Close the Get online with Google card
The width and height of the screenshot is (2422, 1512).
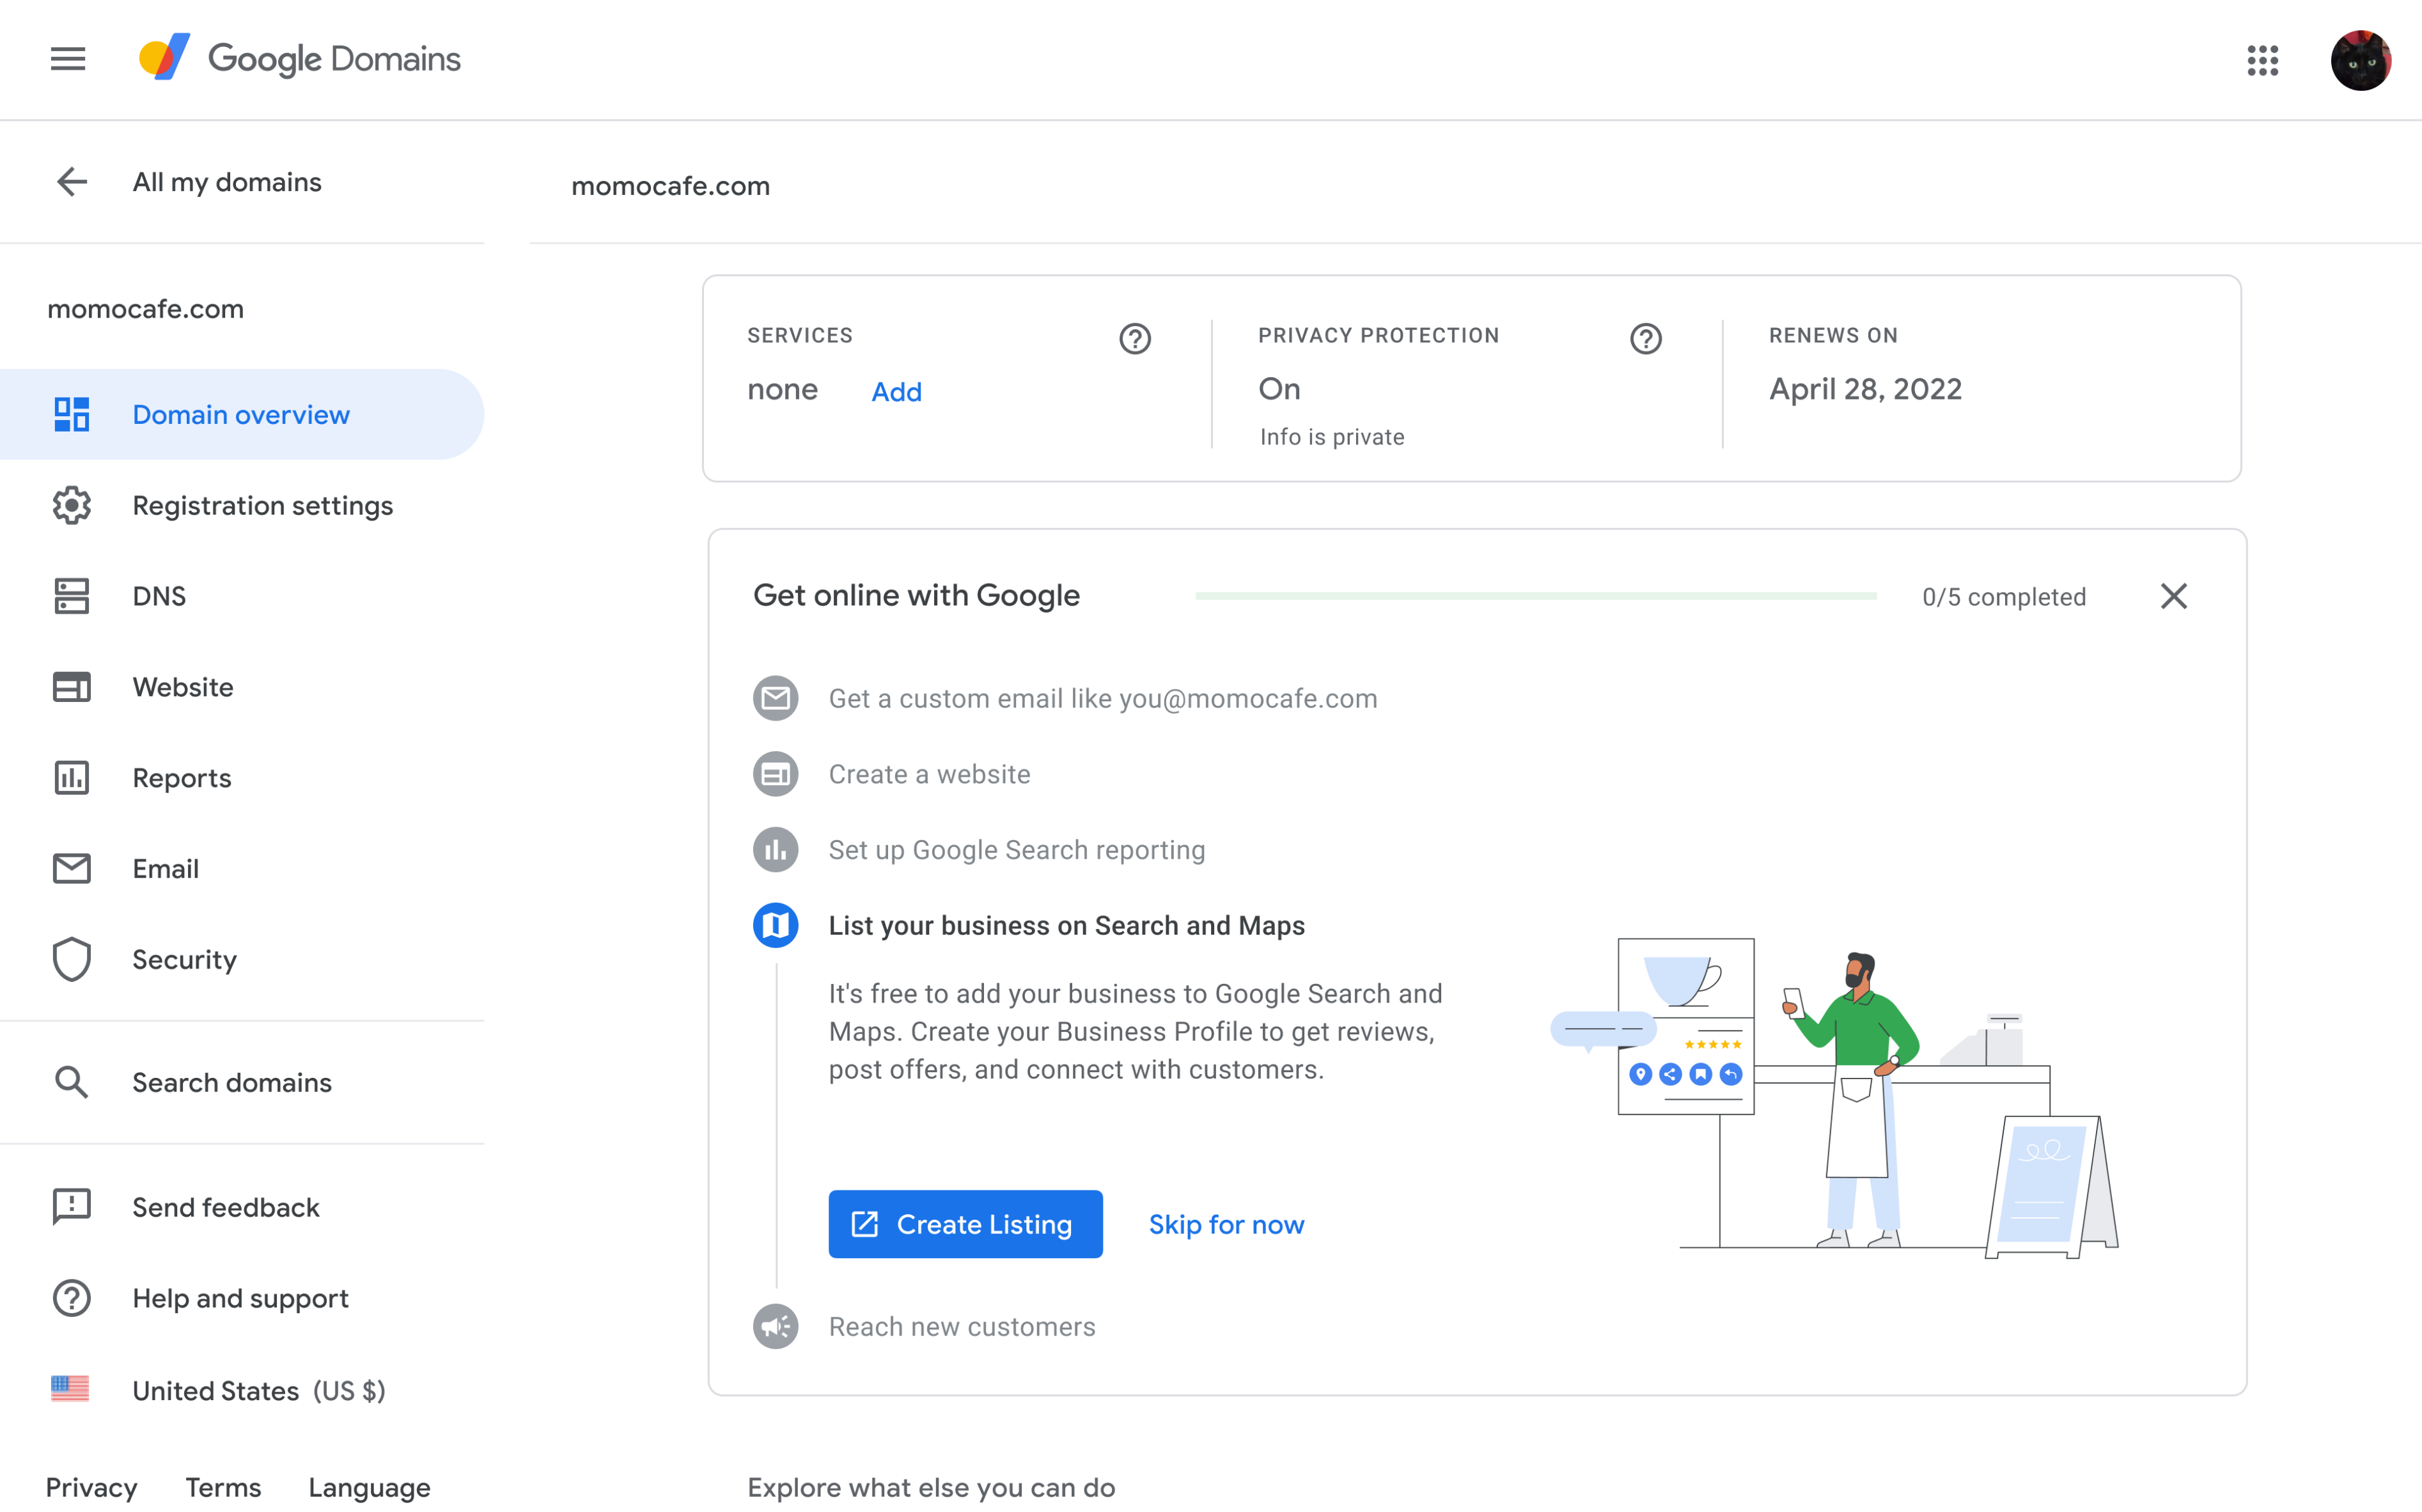[2174, 596]
